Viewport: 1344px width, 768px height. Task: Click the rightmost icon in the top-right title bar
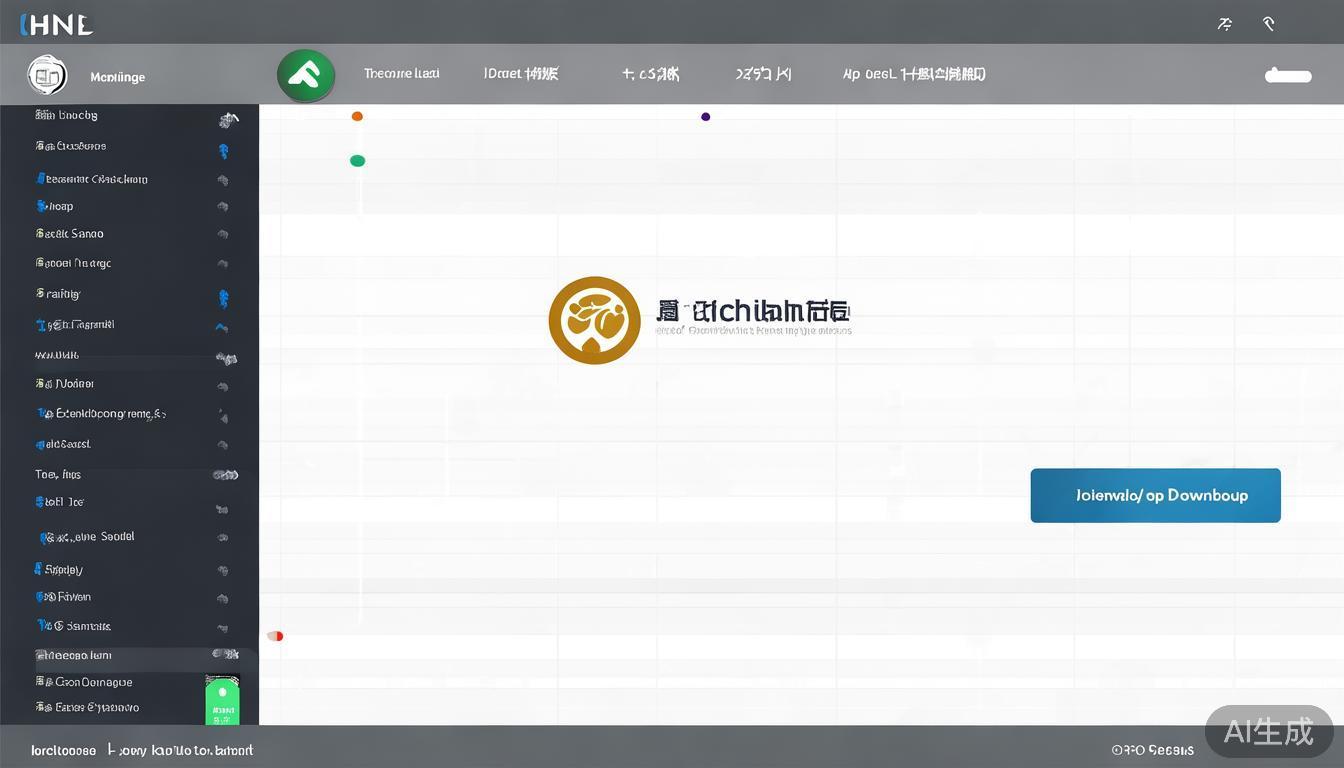coord(1269,23)
